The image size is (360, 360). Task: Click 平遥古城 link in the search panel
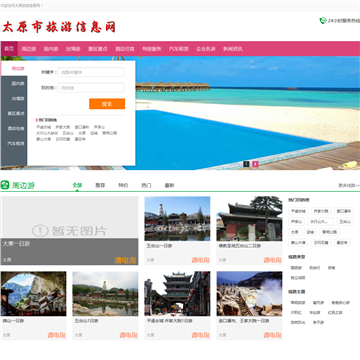coord(43,127)
